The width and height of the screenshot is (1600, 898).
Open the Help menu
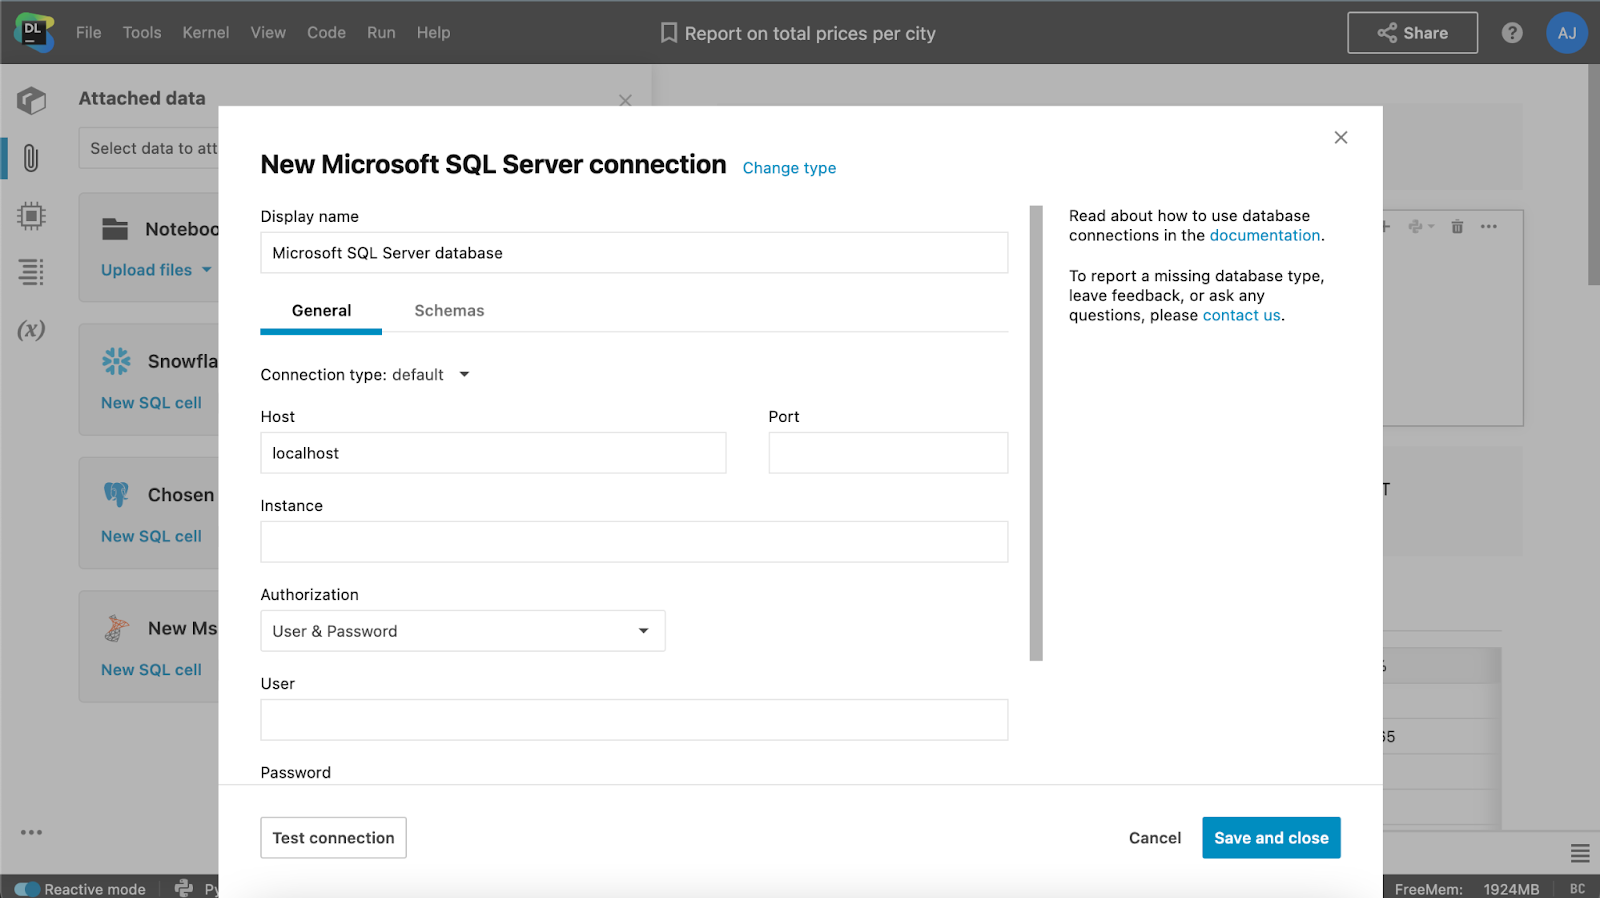(433, 33)
